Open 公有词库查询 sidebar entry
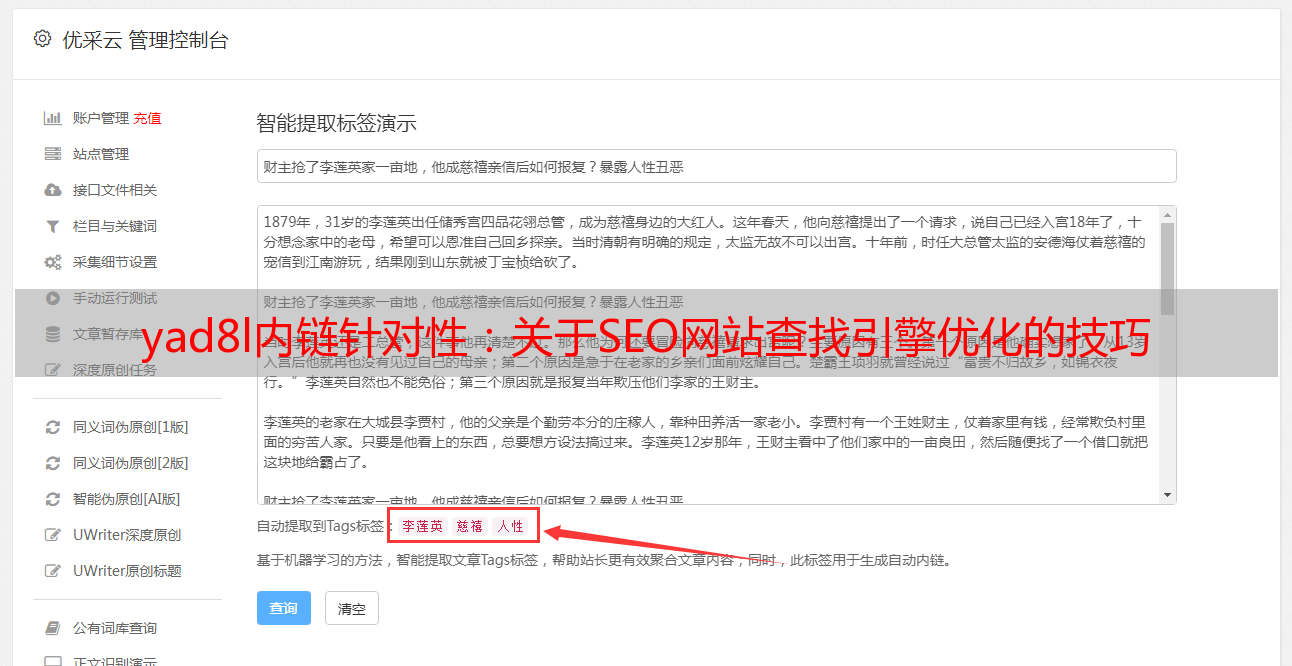Screen dimensions: 1292x666 click(115, 628)
